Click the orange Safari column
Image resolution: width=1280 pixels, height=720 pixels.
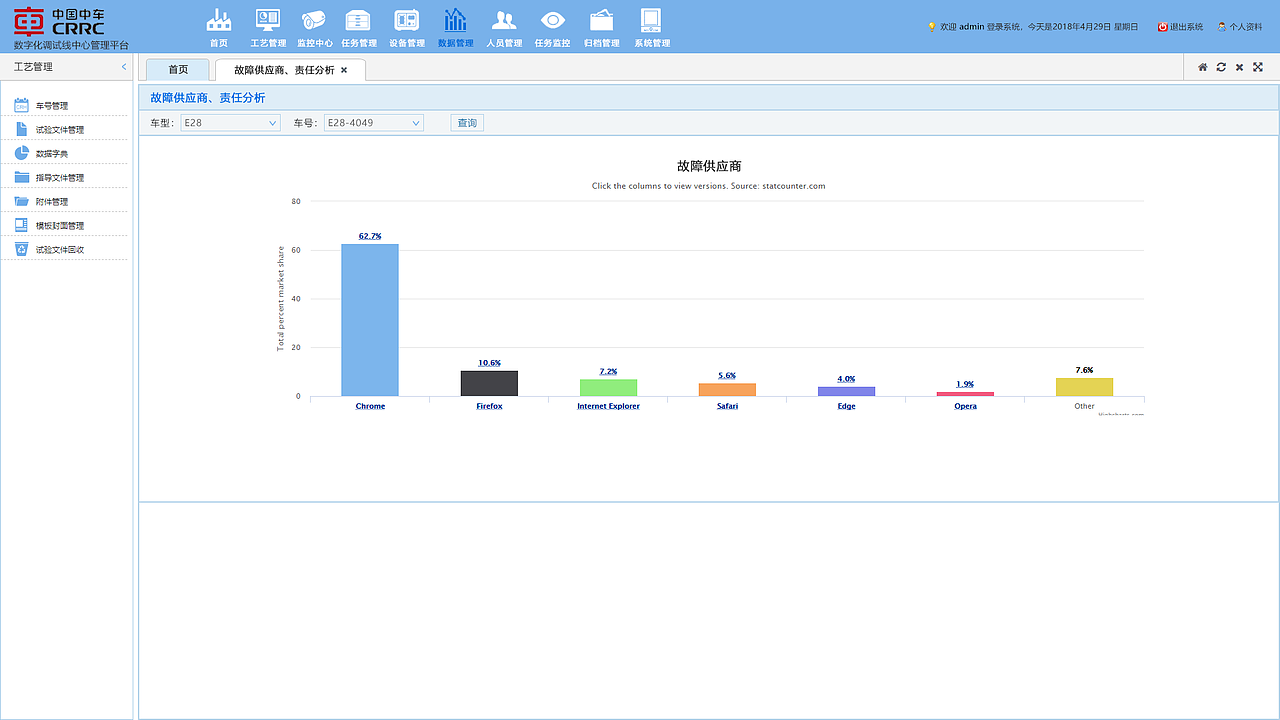[x=727, y=390]
